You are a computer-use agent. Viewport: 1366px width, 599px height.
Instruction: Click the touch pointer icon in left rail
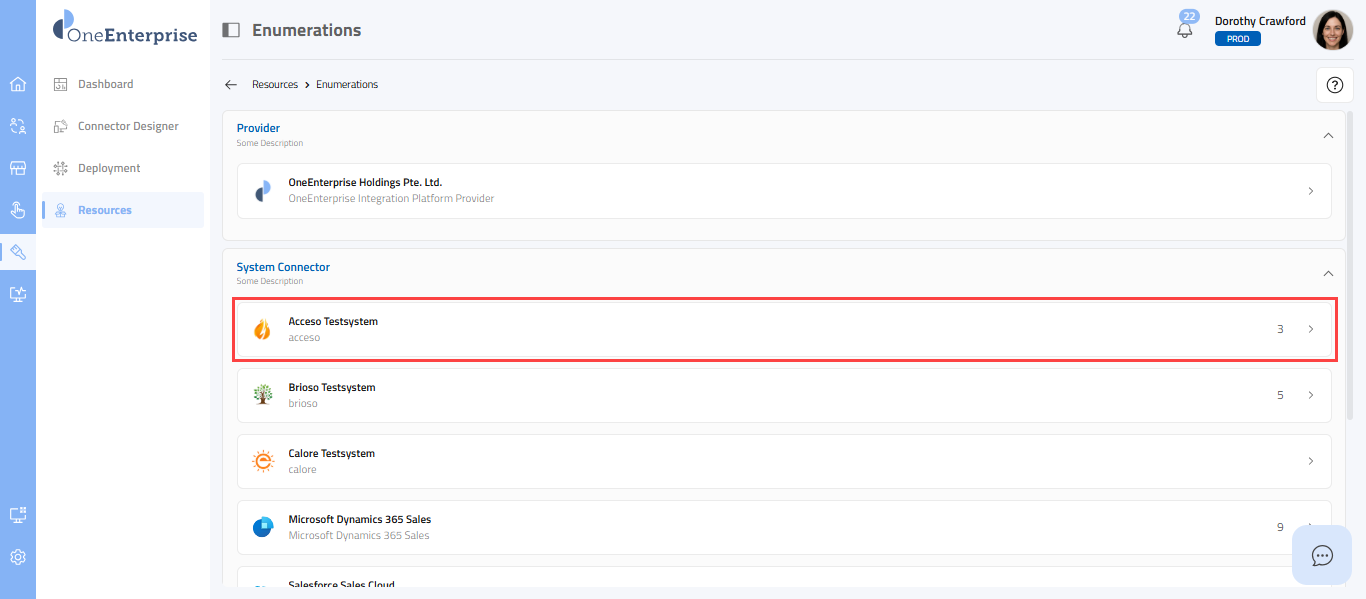[x=17, y=210]
